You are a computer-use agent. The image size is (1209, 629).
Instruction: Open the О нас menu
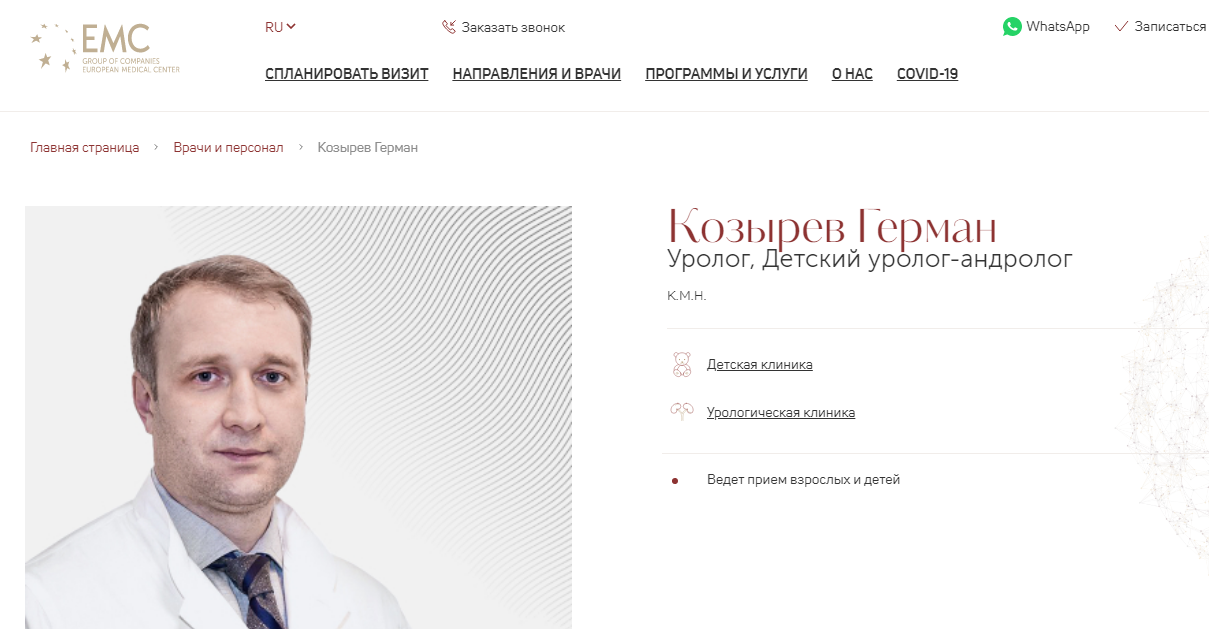click(x=852, y=74)
